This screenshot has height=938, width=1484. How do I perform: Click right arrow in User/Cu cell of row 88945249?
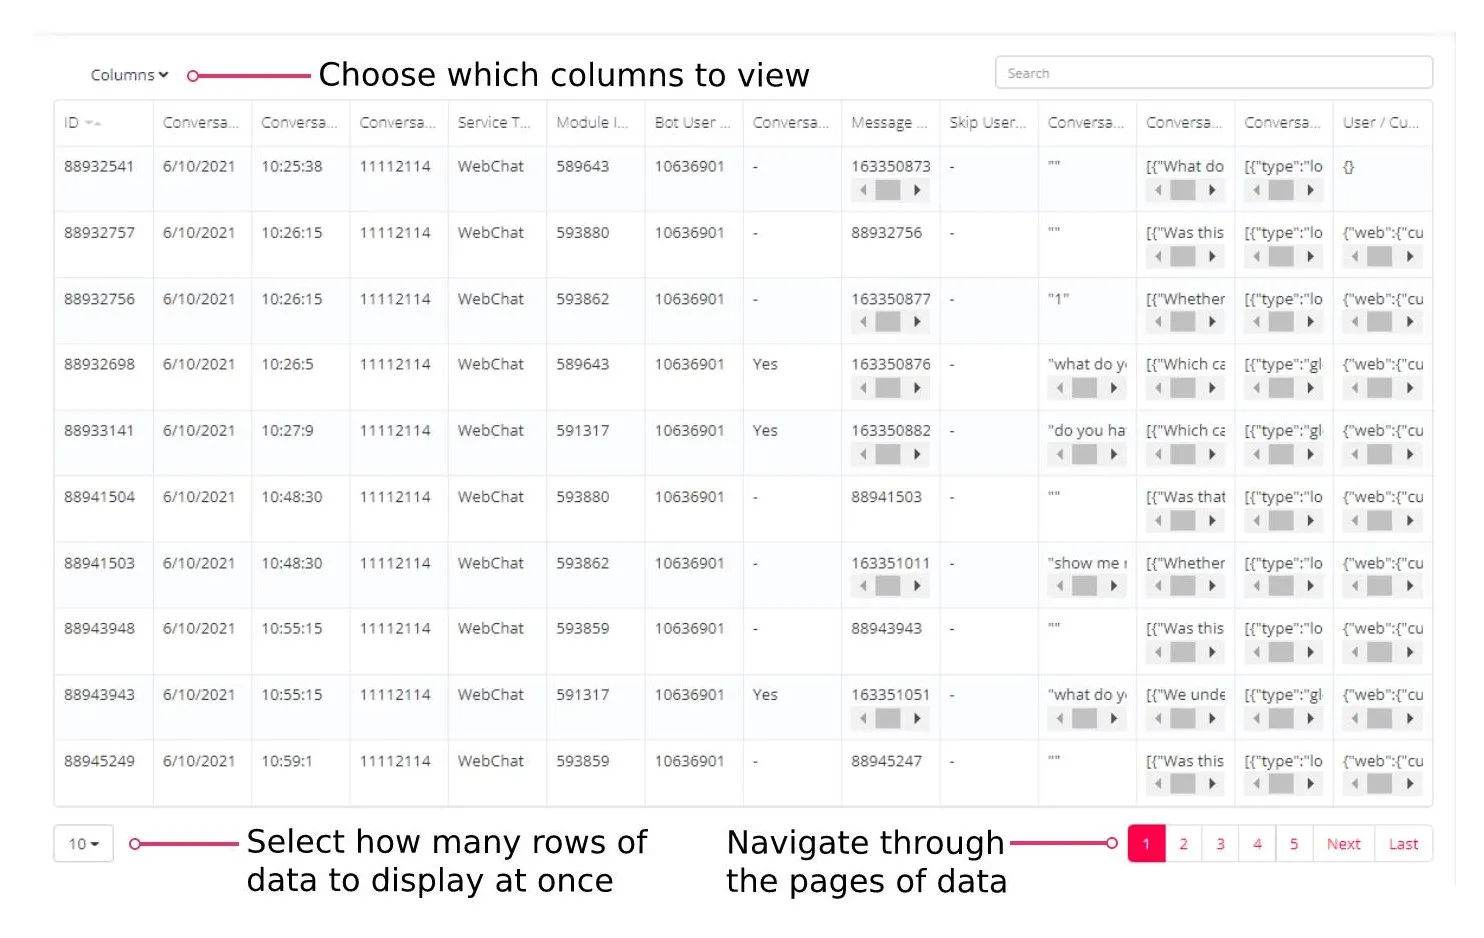[x=1409, y=784]
